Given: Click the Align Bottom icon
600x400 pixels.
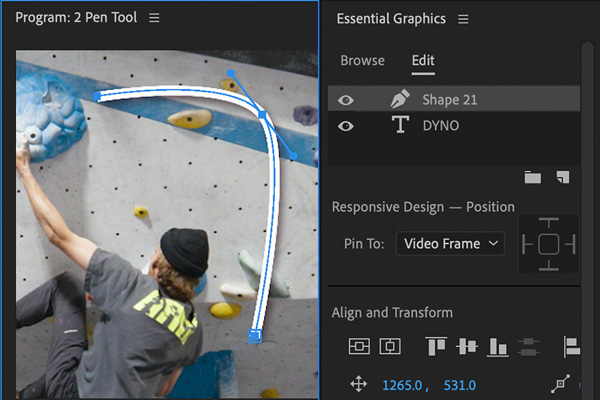Looking at the screenshot, I should pos(497,347).
